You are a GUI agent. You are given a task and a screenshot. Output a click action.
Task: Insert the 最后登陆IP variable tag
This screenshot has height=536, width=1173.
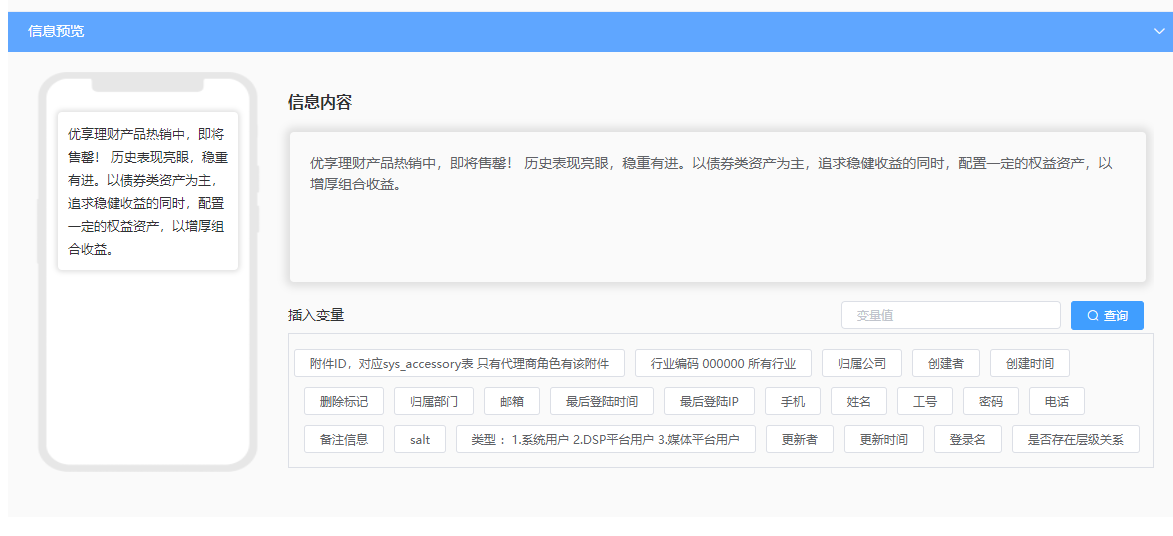click(x=709, y=401)
